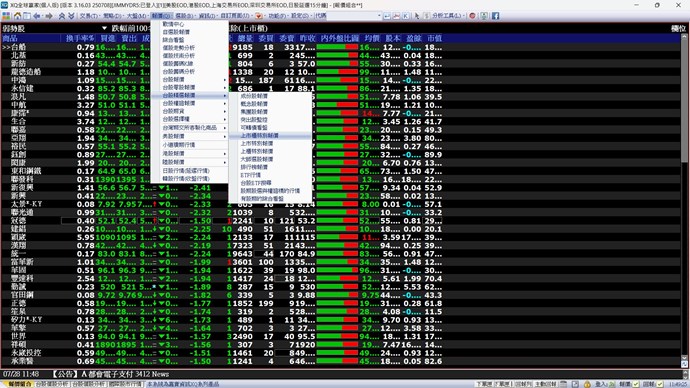Click the double down-chevron icon

(71, 16)
